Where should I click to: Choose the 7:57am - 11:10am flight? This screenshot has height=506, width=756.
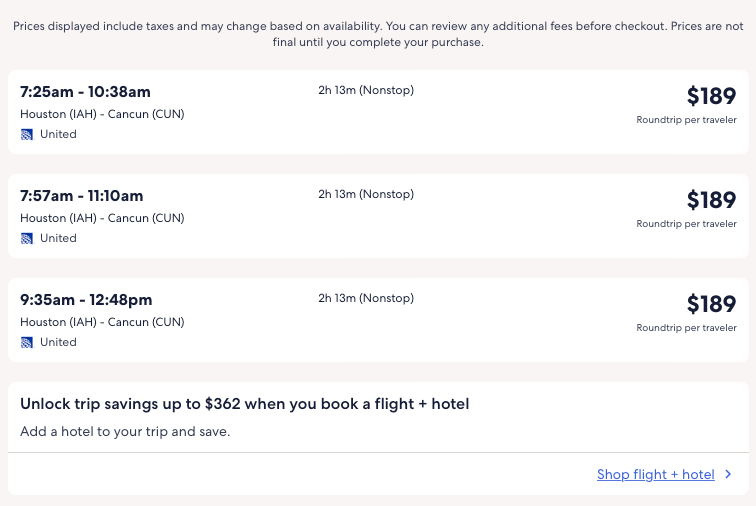[x=82, y=196]
